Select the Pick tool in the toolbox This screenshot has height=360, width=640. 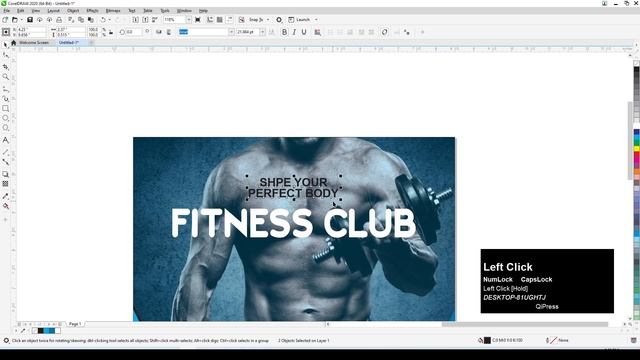point(6,44)
